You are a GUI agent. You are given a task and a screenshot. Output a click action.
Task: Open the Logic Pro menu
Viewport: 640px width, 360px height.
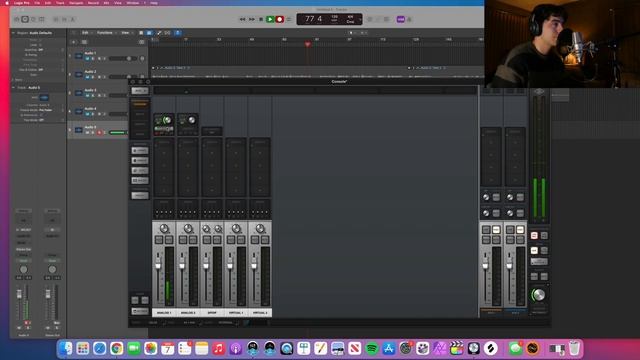tap(22, 2)
